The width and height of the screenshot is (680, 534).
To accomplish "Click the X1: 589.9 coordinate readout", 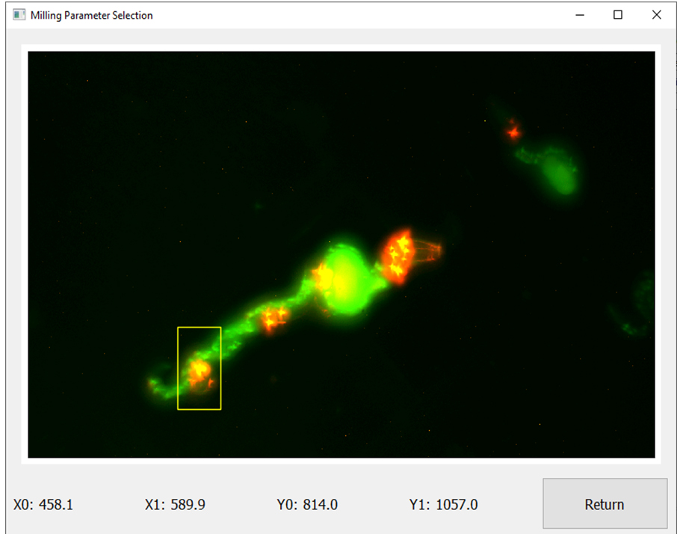I will pyautogui.click(x=175, y=505).
